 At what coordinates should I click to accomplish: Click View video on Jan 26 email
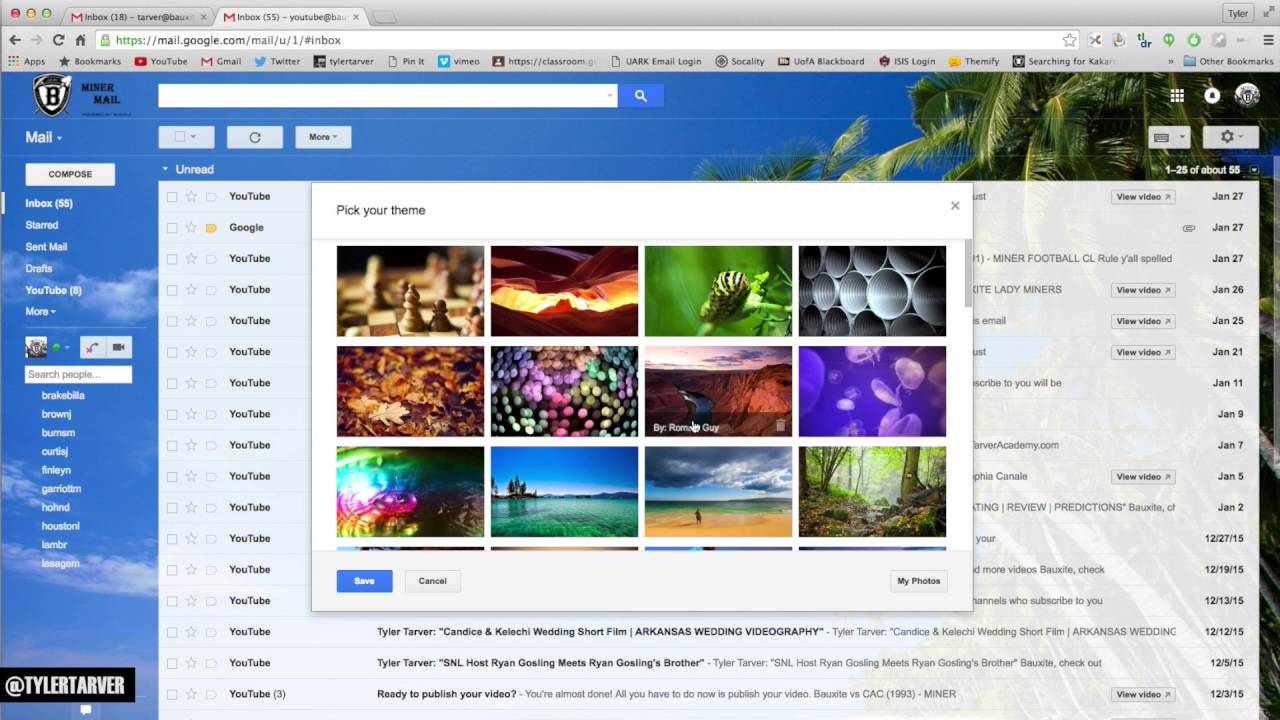[1142, 290]
